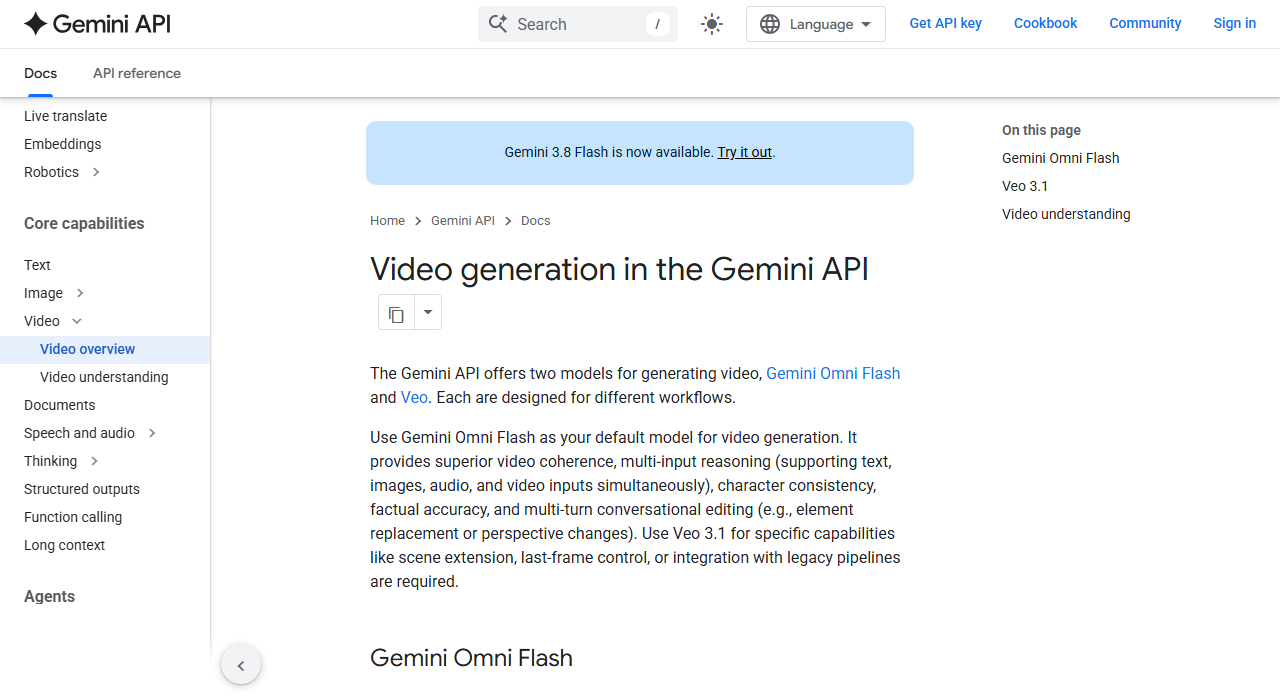Image resolution: width=1280 pixels, height=700 pixels.
Task: Open the copy page options dropdown arrow
Action: [x=428, y=313]
